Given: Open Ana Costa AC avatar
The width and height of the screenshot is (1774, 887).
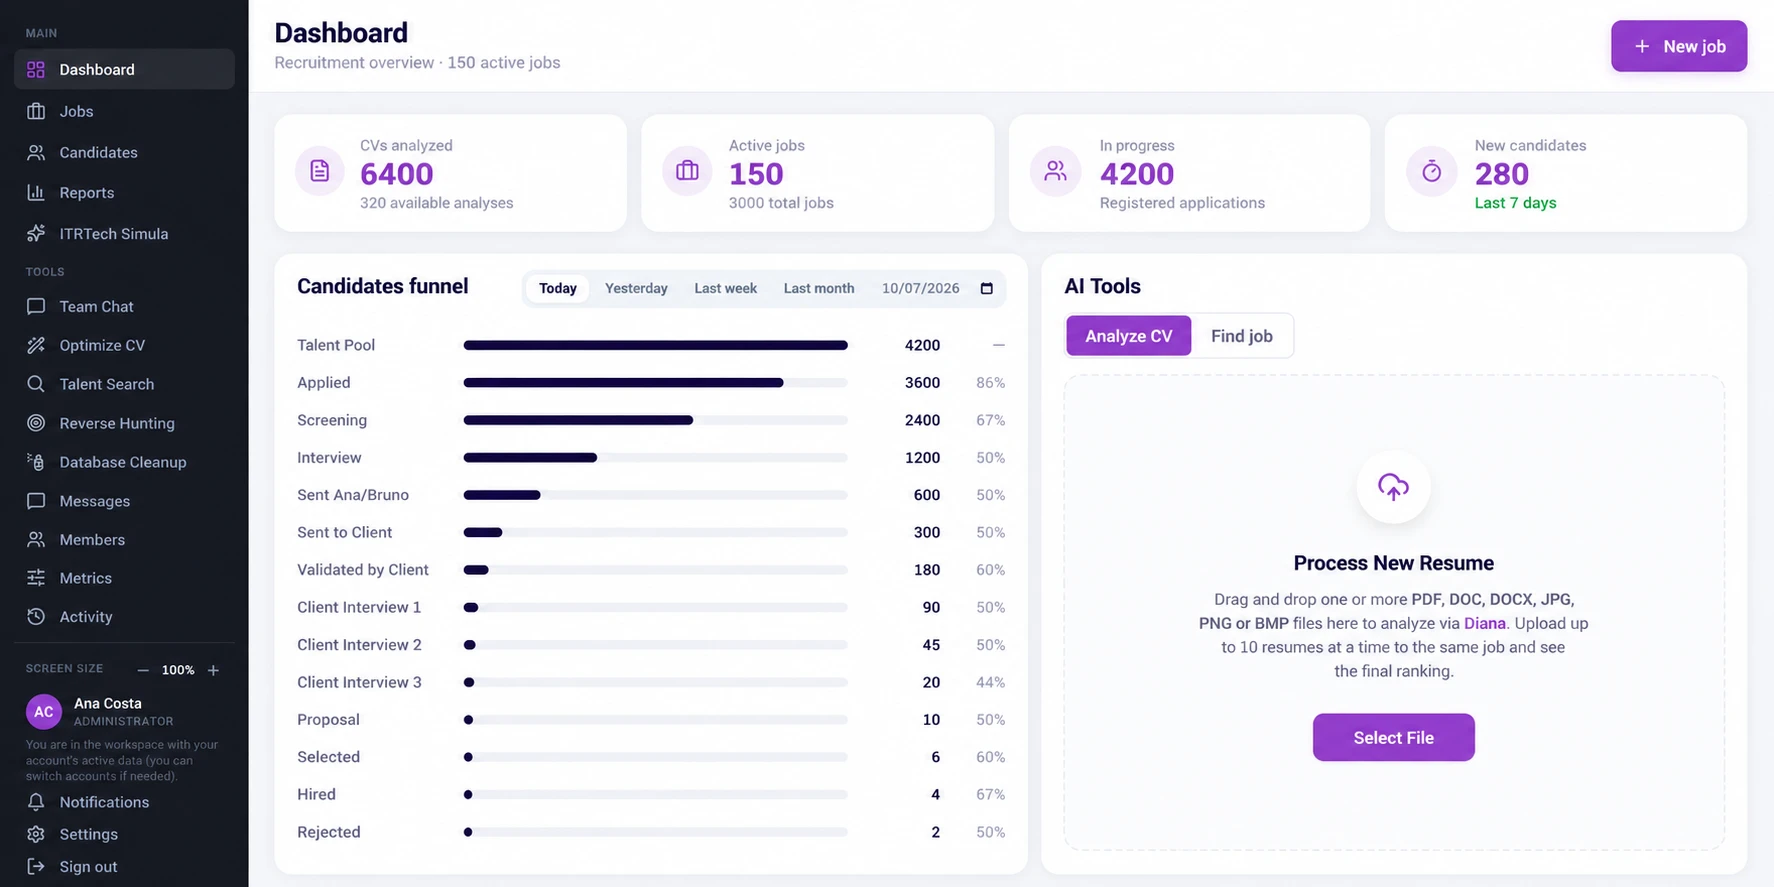Looking at the screenshot, I should (x=44, y=712).
